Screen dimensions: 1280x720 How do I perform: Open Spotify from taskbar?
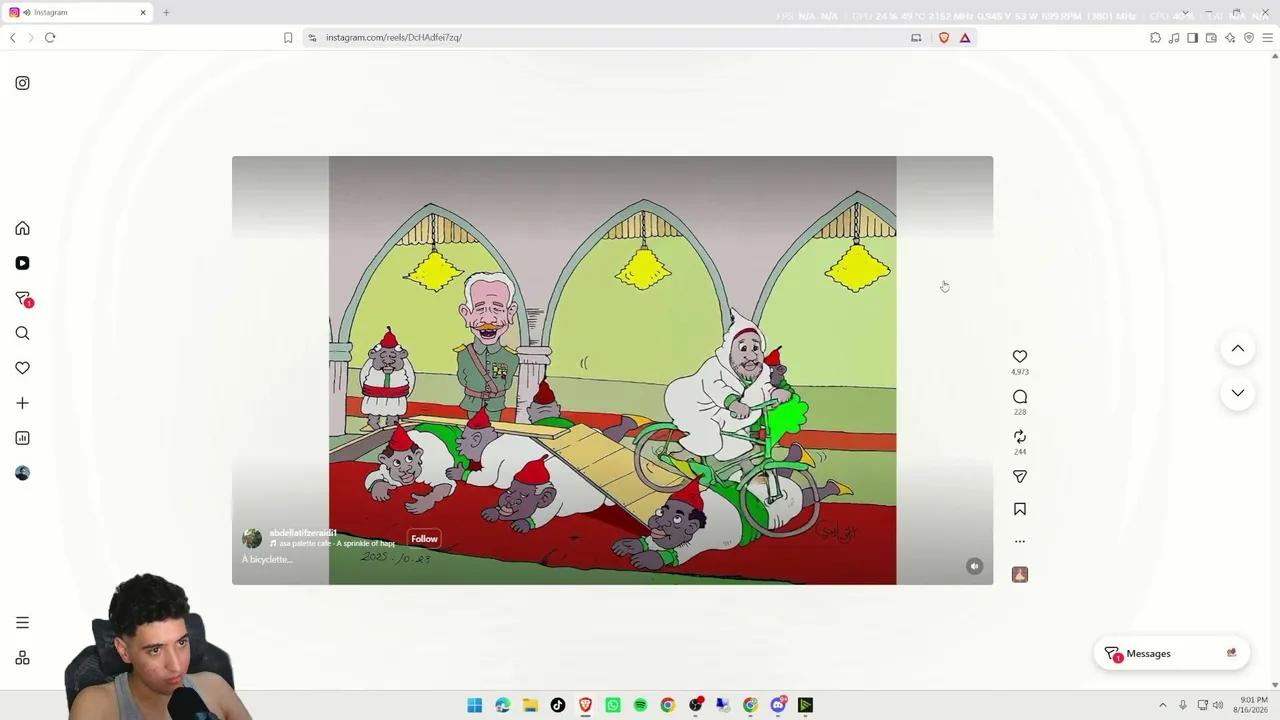tap(640, 705)
